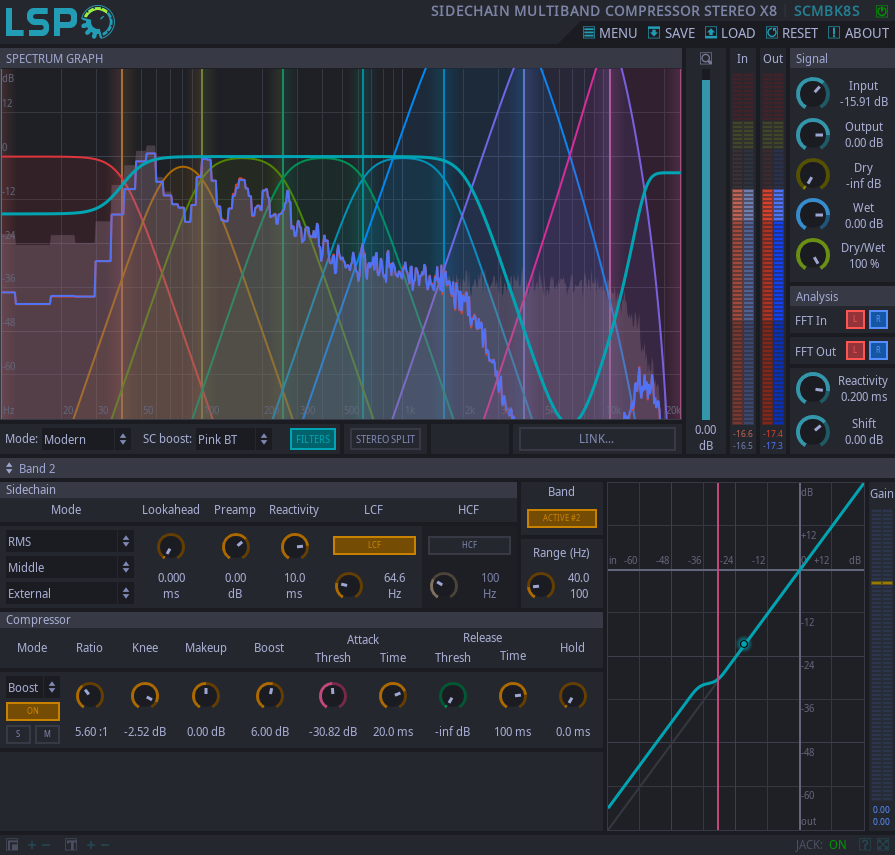Open the Middle source dropdown
This screenshot has height=855, width=895.
(x=69, y=567)
